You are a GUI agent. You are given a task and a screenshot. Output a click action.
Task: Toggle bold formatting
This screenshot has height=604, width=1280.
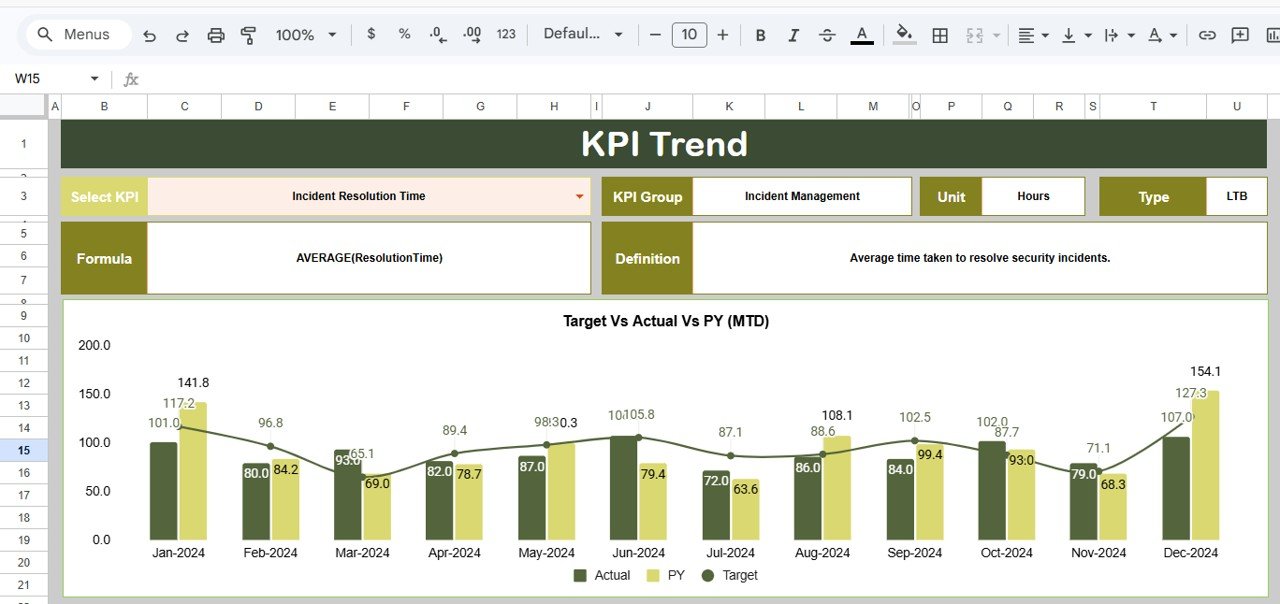(x=760, y=34)
